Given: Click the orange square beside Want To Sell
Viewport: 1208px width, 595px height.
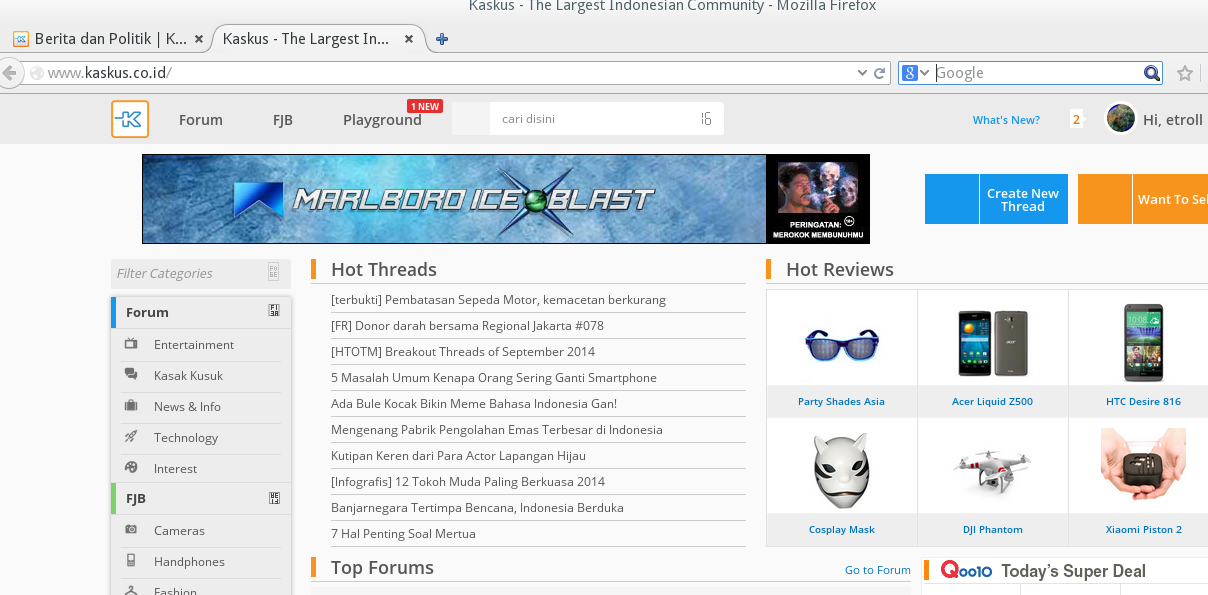Looking at the screenshot, I should coord(1104,199).
